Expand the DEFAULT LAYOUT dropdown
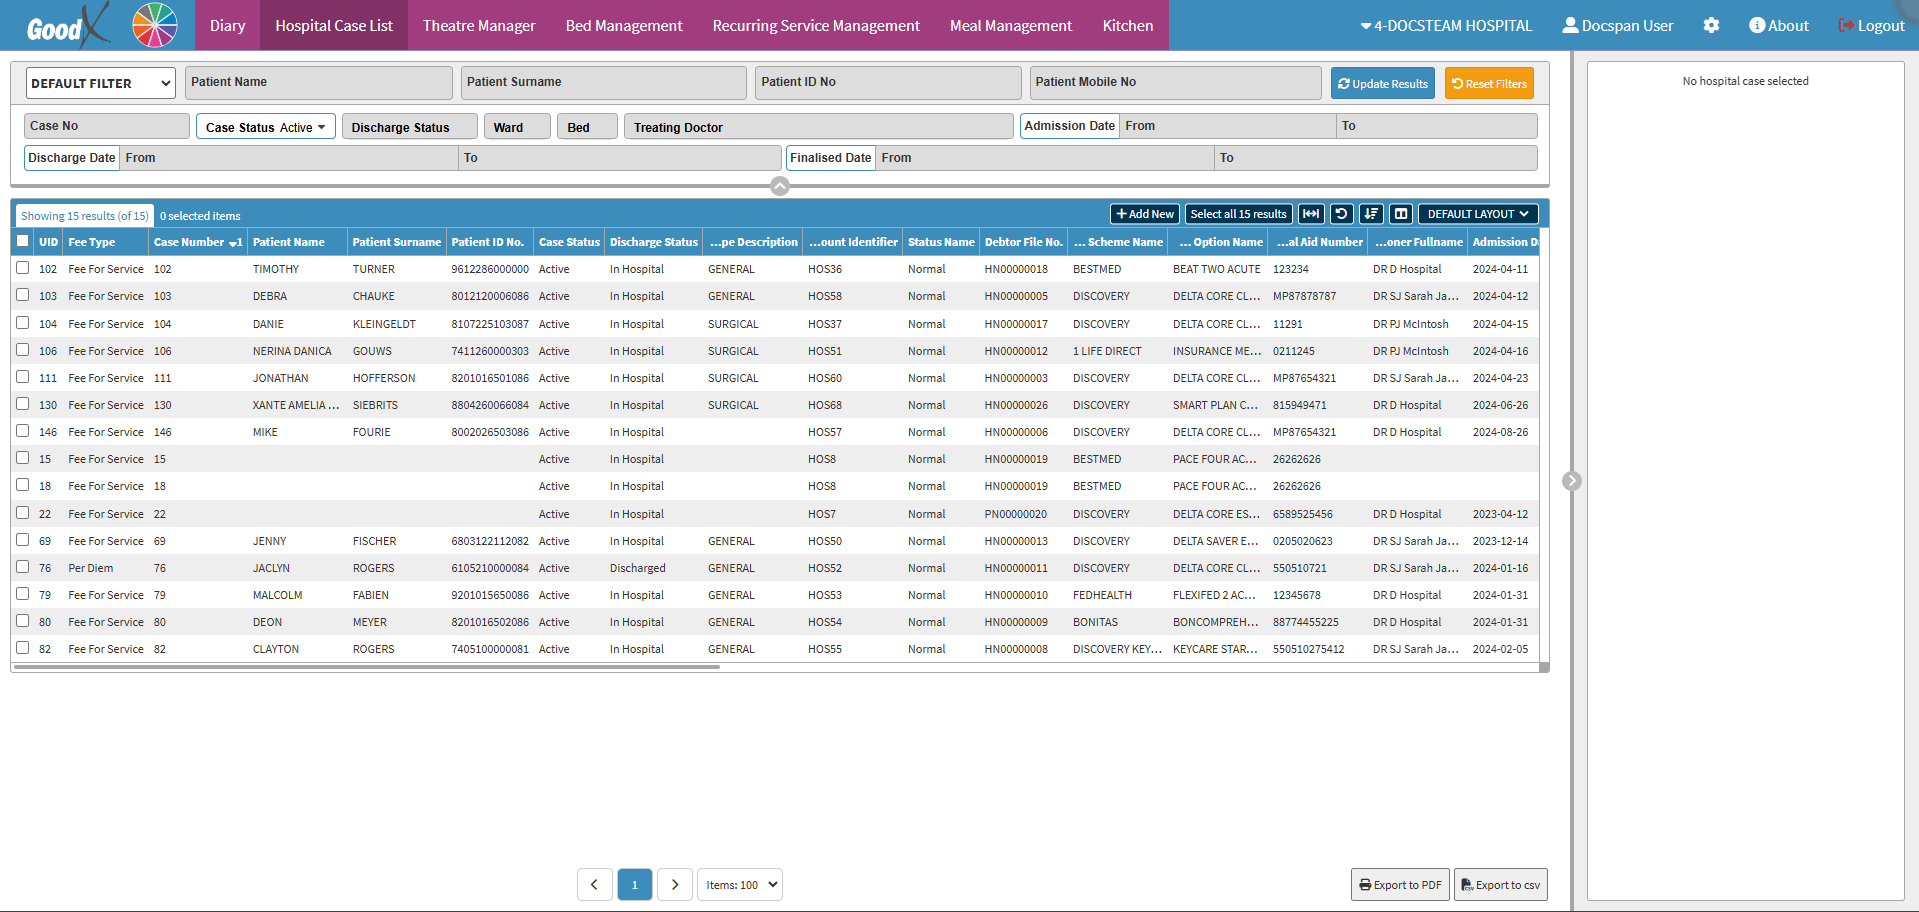This screenshot has width=1919, height=912. [1477, 214]
